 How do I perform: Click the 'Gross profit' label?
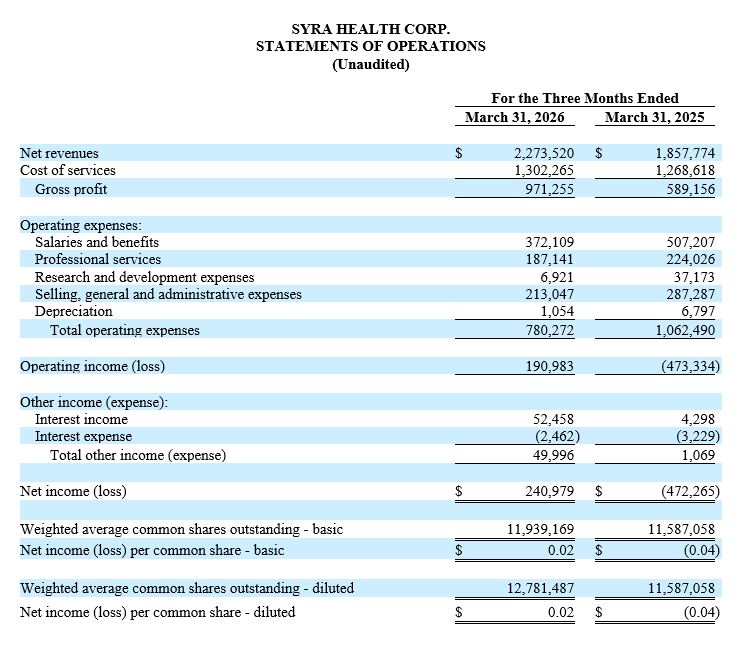(x=71, y=189)
